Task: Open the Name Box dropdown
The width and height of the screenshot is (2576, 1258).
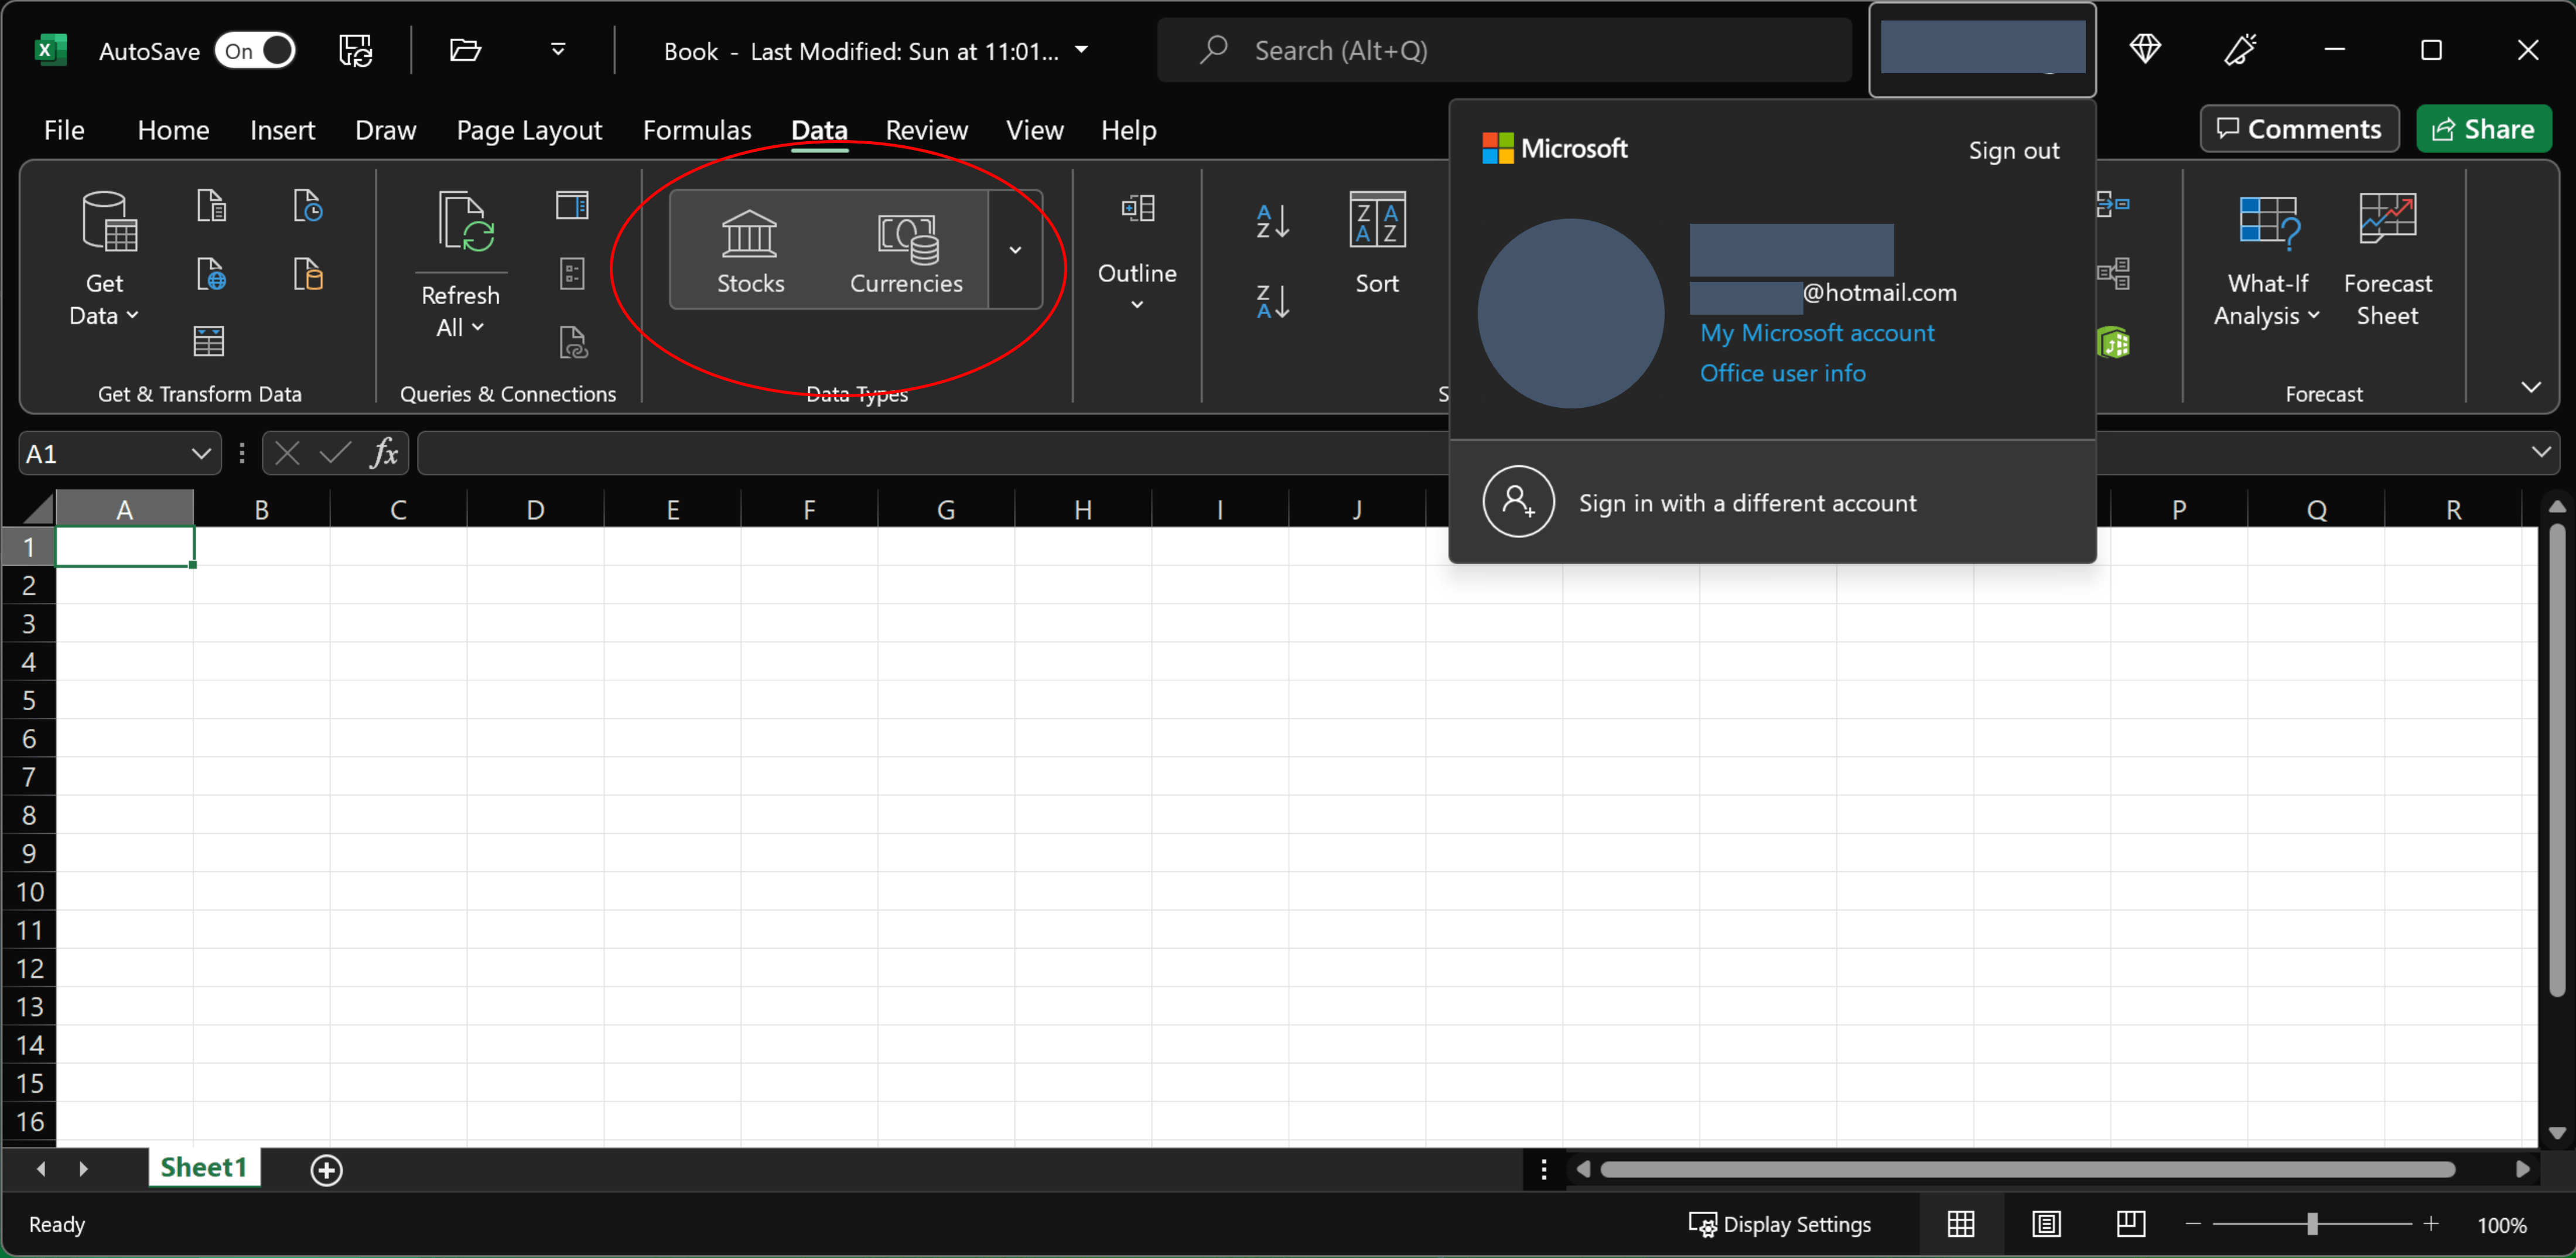Action: pyautogui.click(x=200, y=454)
